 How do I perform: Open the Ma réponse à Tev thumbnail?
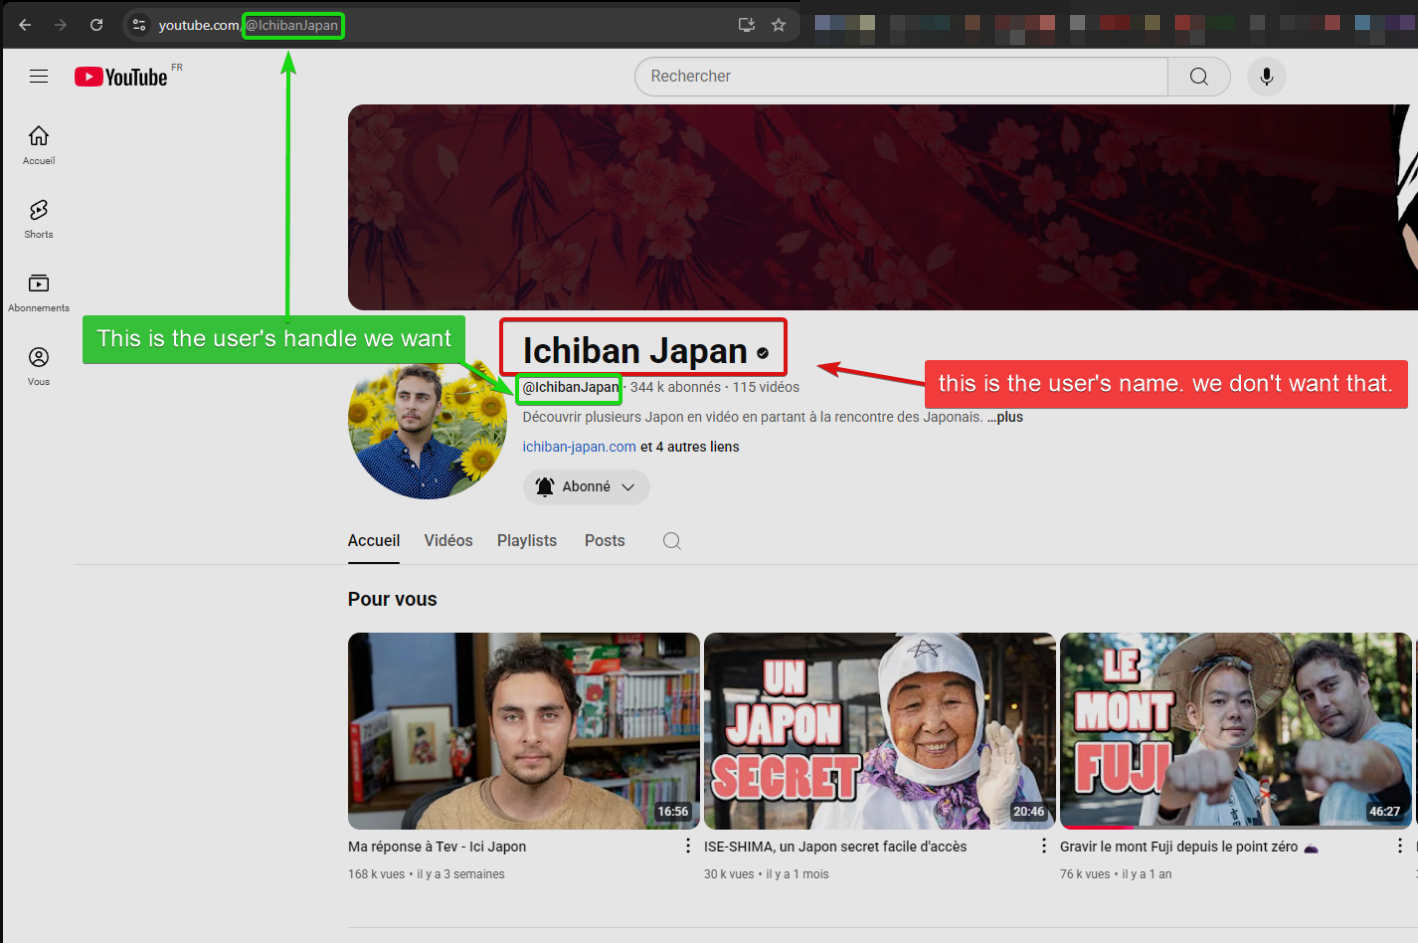[524, 731]
